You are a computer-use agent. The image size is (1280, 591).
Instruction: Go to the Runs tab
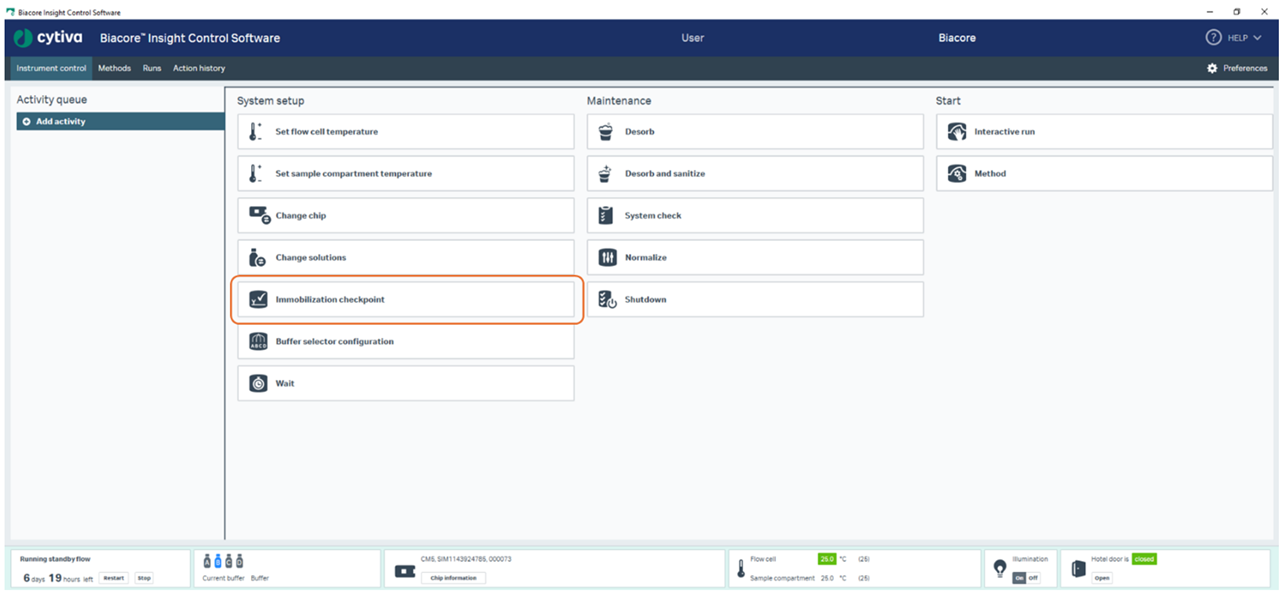(x=152, y=68)
